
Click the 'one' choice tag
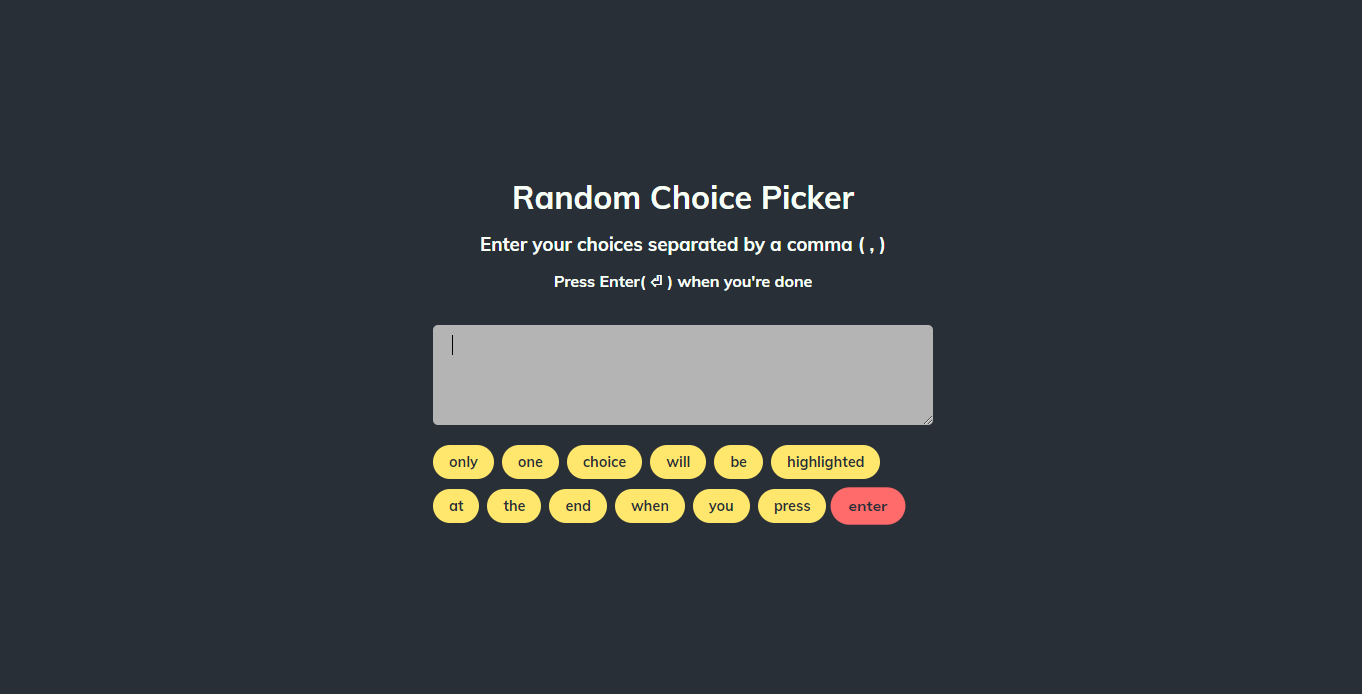[x=530, y=461]
